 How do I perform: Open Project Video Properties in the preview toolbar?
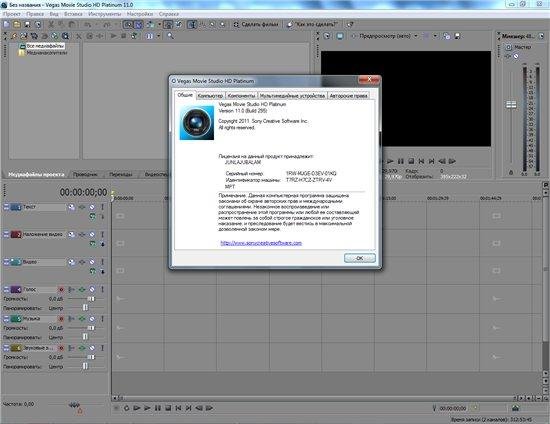327,36
